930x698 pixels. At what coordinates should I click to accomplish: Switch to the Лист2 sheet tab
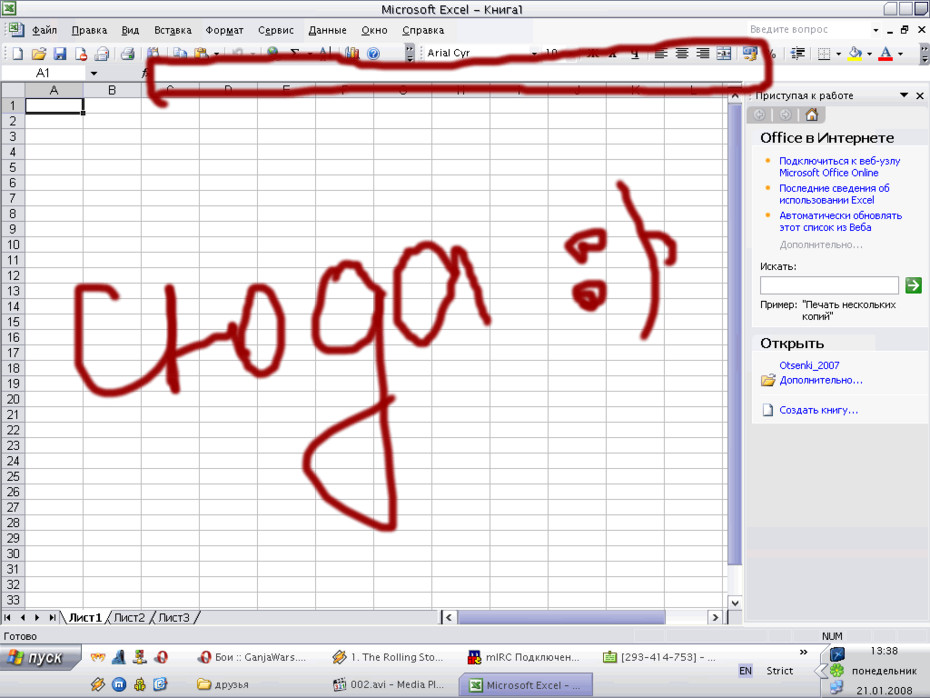(x=129, y=617)
